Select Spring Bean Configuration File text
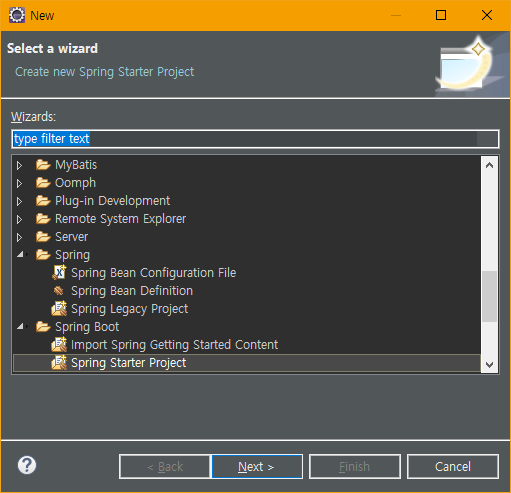Screen dimensions: 511x493 pyautogui.click(x=154, y=273)
